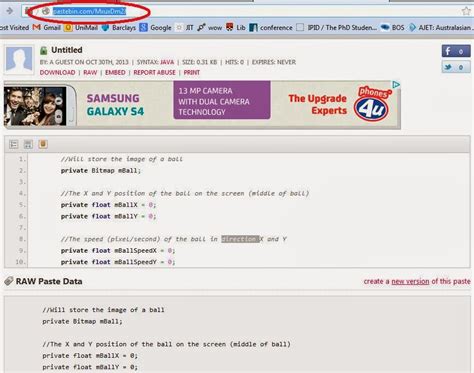The height and width of the screenshot is (373, 474).
Task: Open the Google bookmark
Action: 156,28
